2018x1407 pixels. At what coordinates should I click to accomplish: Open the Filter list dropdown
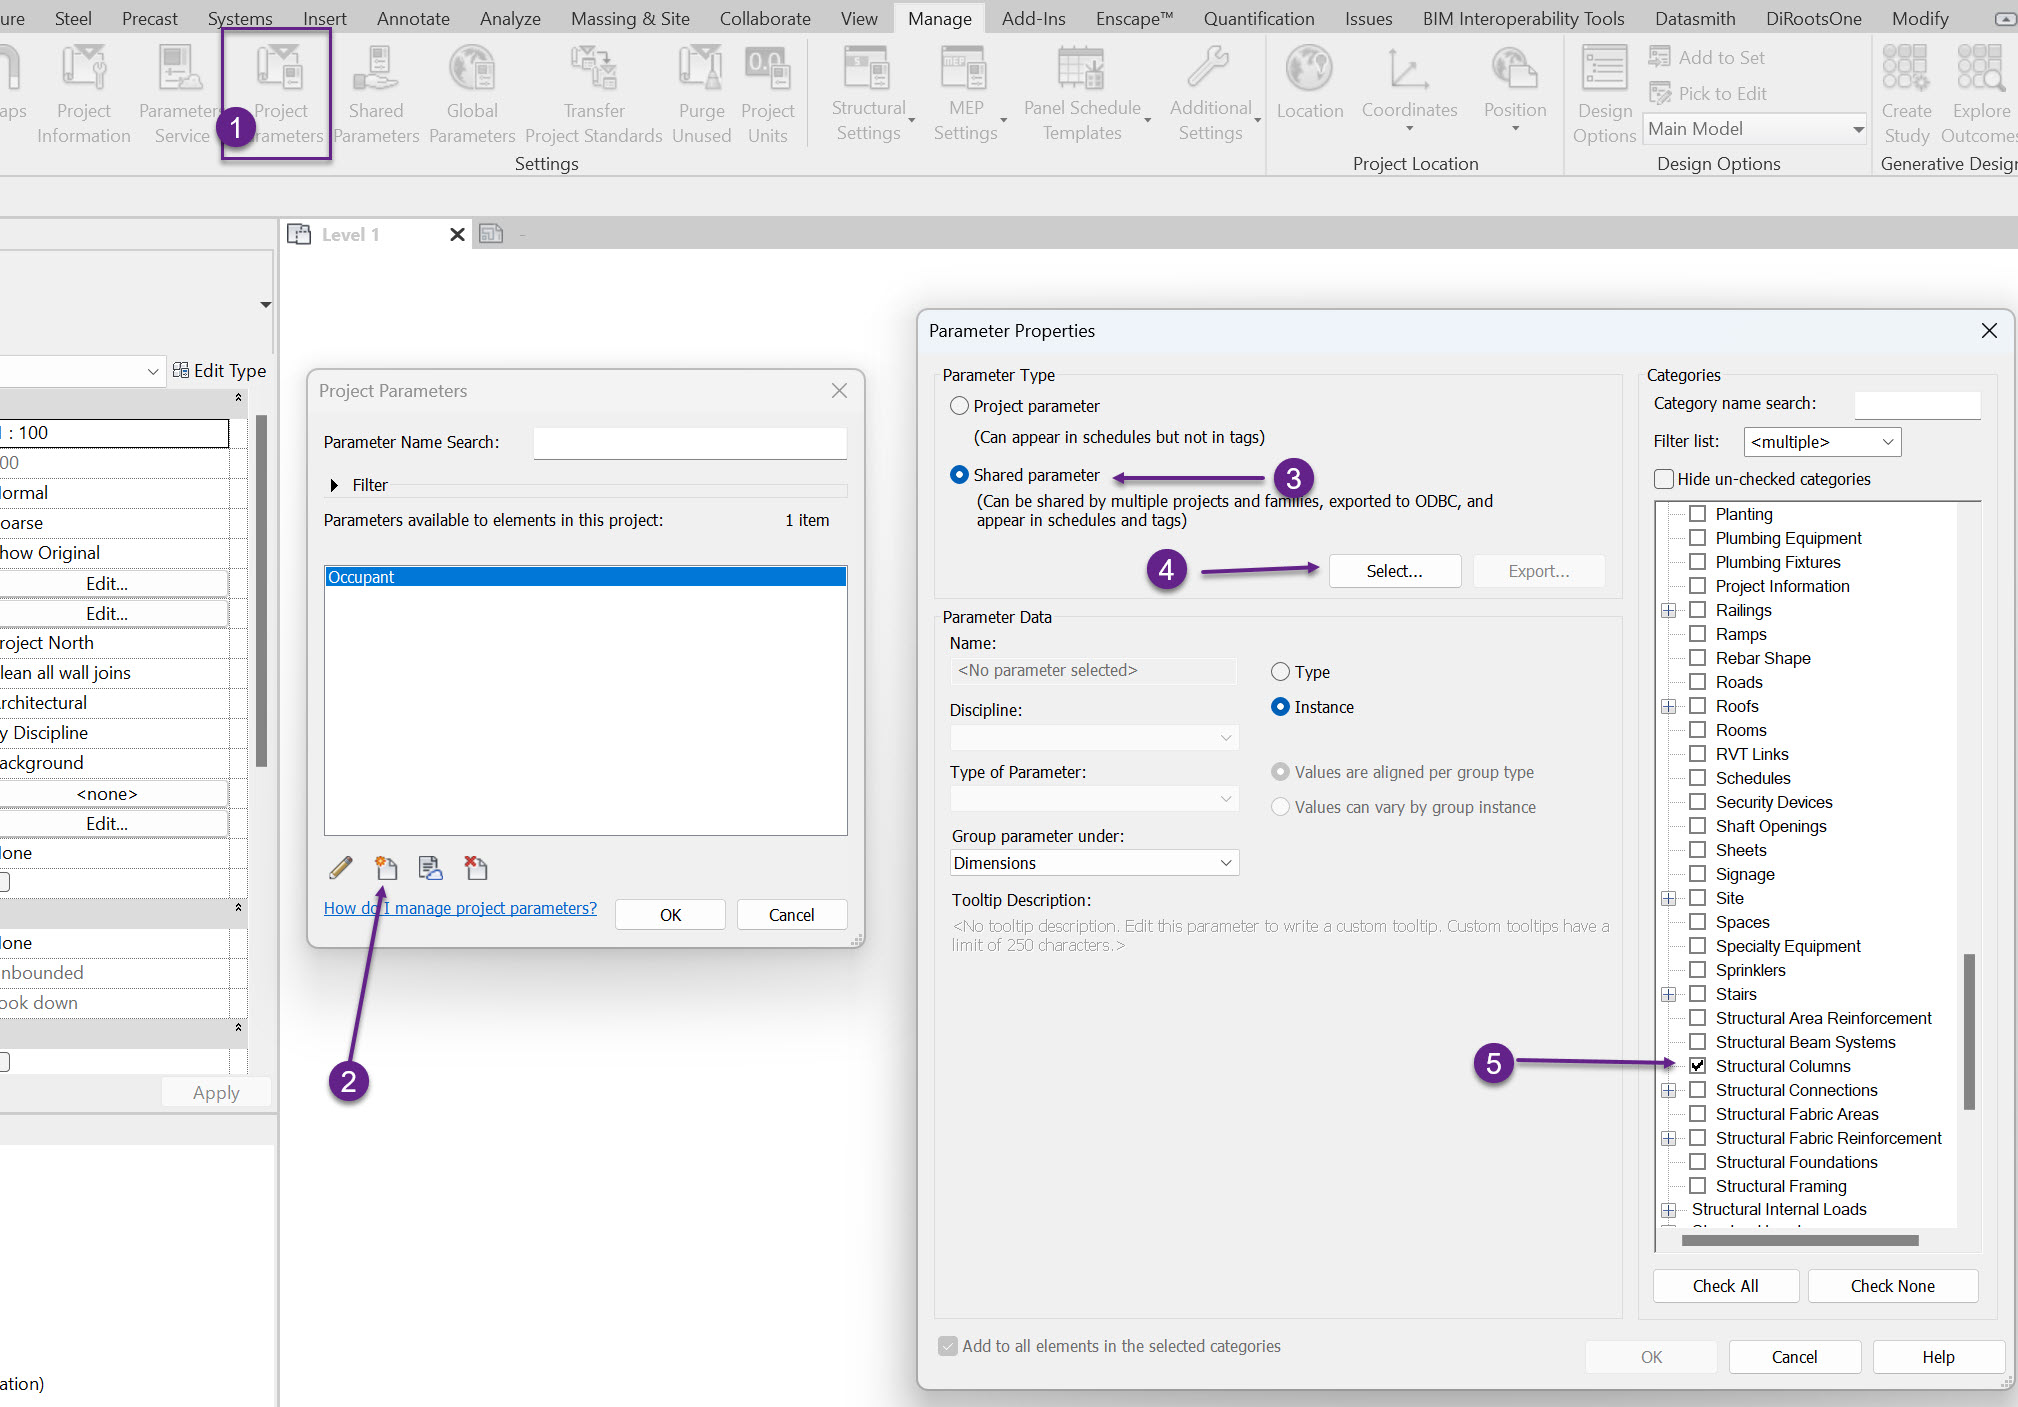coord(1822,442)
